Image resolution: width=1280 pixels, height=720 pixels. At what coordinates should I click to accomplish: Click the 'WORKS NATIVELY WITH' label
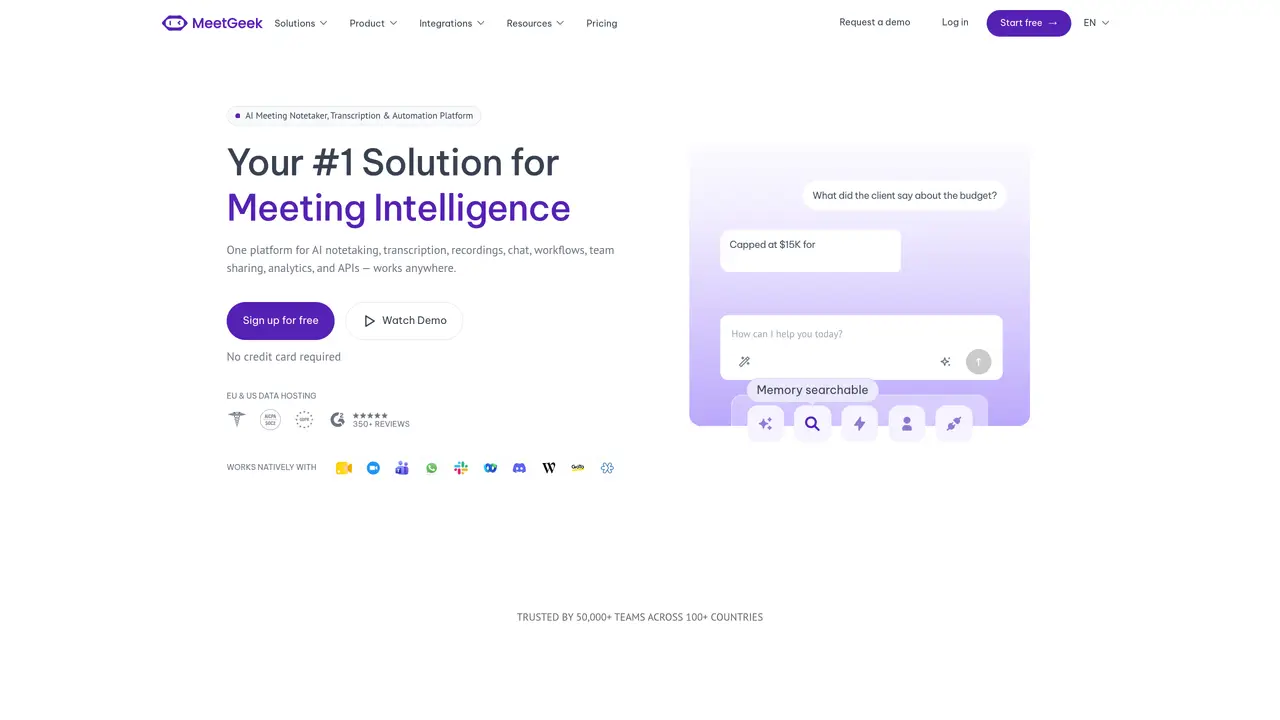pos(272,468)
